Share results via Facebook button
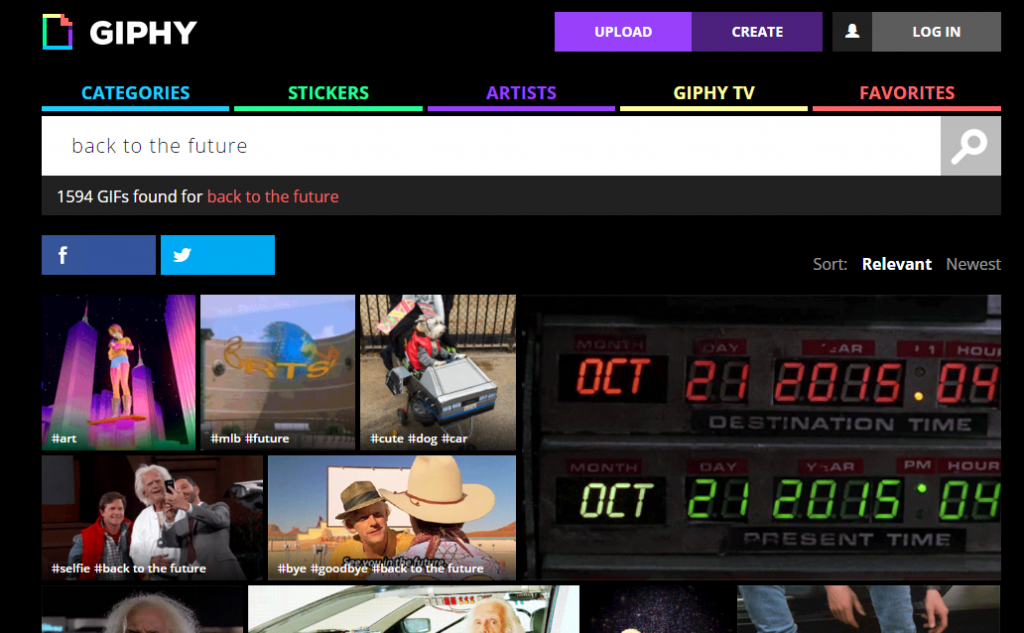 99,255
